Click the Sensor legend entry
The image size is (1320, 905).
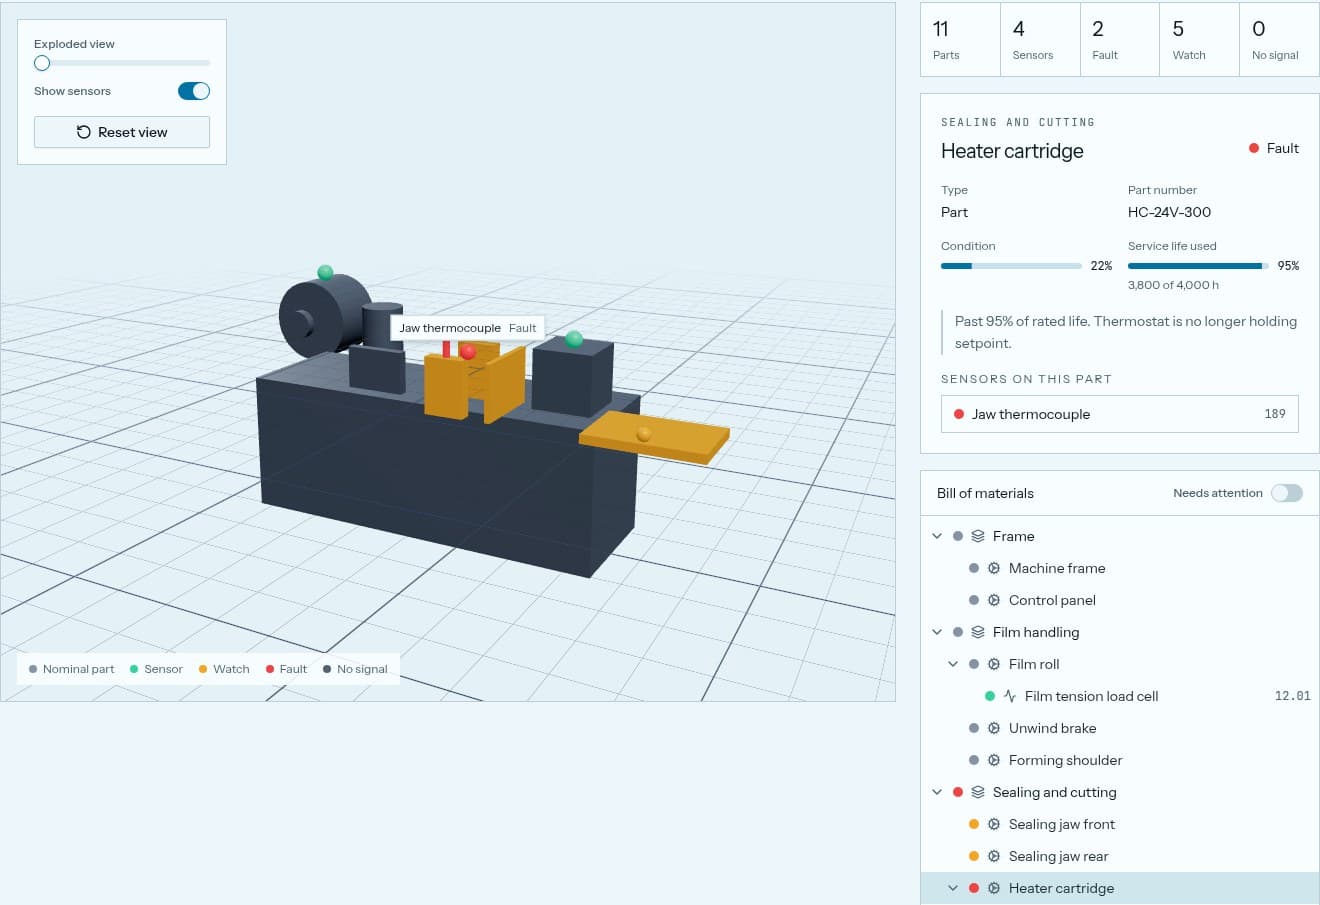(156, 669)
